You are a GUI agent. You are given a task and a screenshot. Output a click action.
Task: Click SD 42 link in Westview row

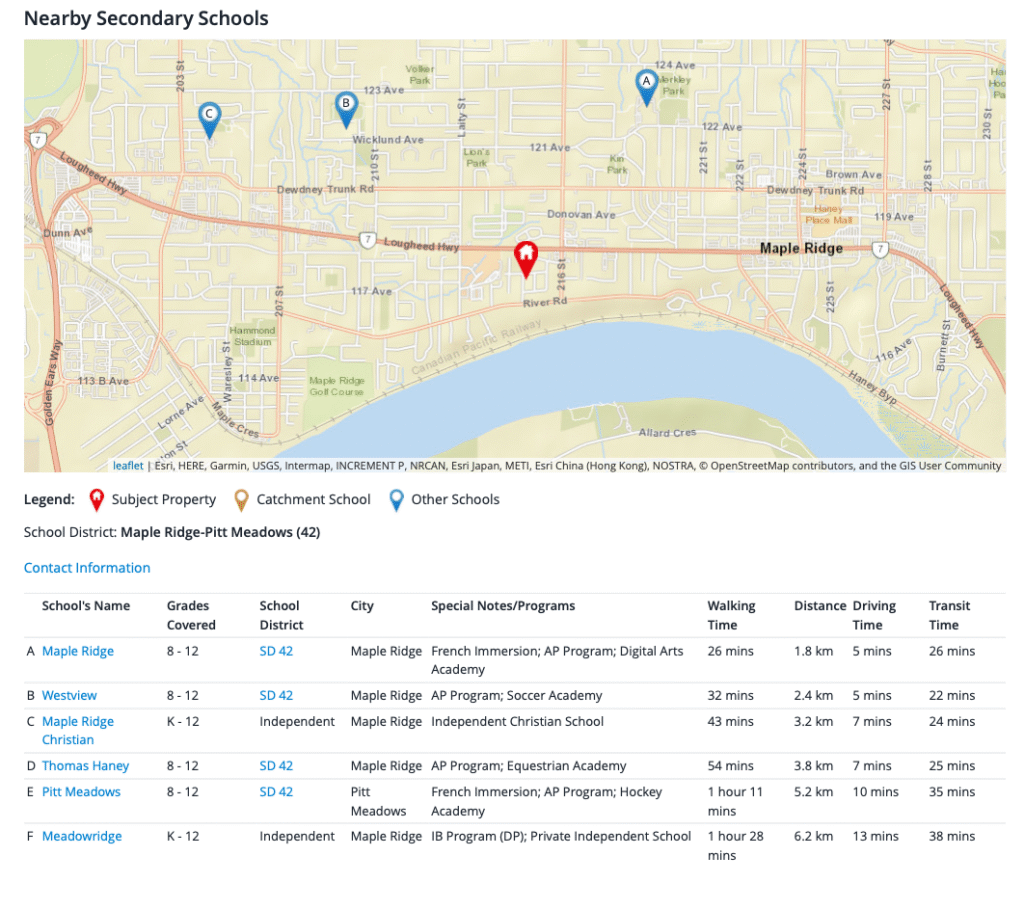(276, 696)
